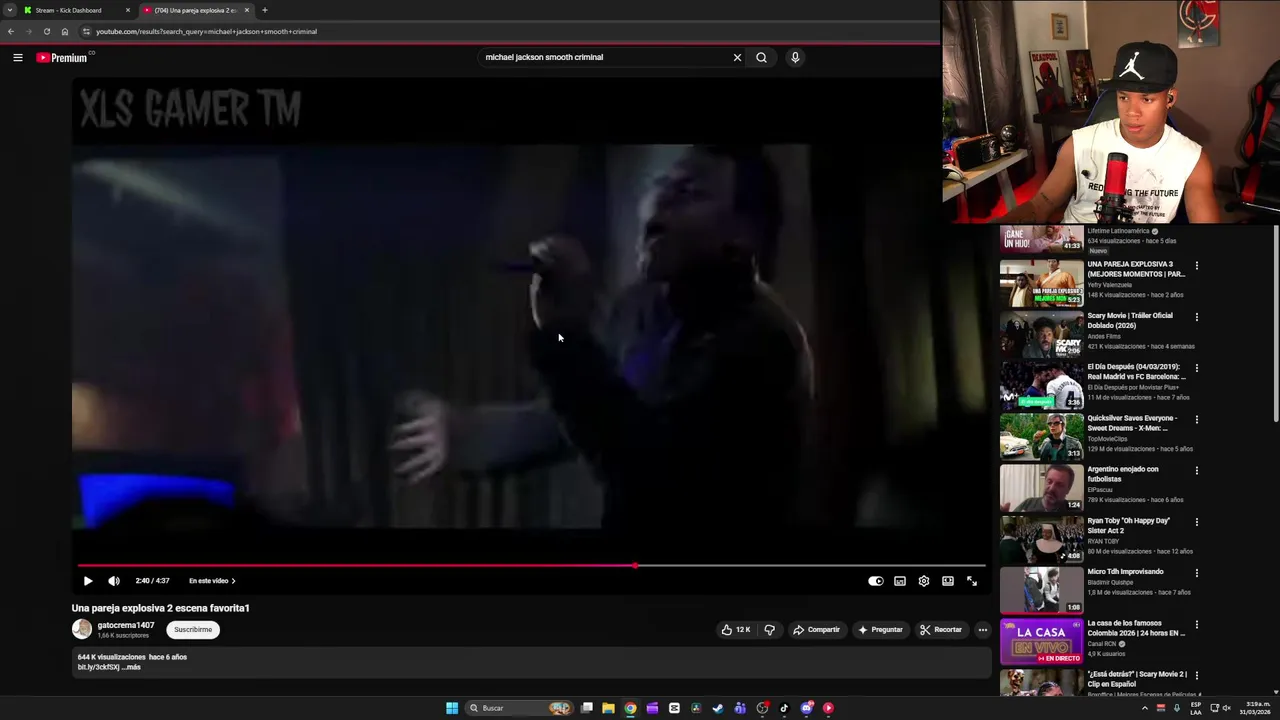This screenshot has width=1280, height=720.
Task: Like the video (12 K)
Action: (735, 630)
